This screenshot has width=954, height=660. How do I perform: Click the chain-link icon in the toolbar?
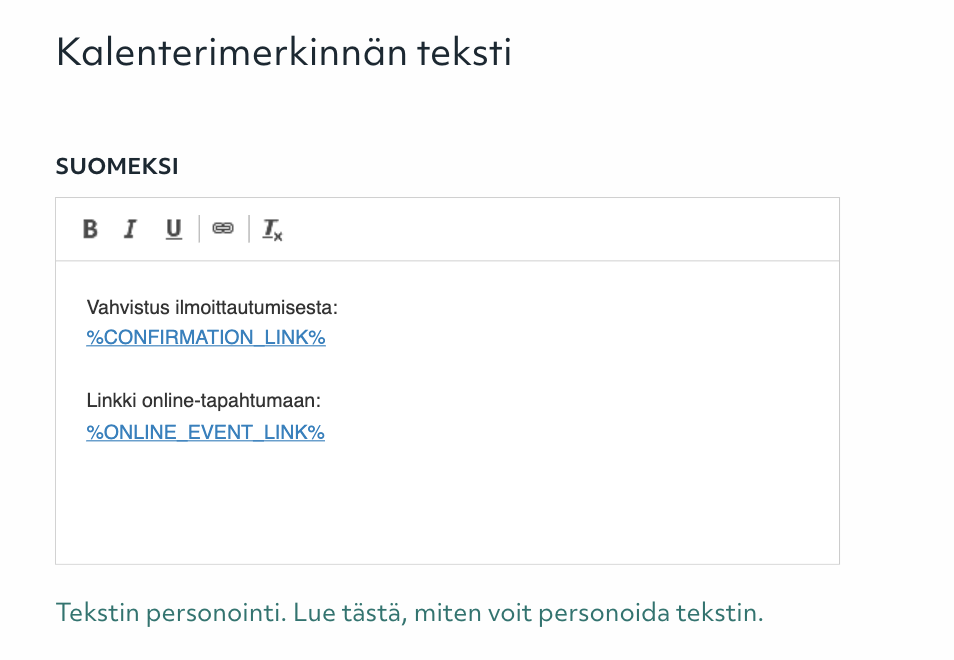[222, 229]
